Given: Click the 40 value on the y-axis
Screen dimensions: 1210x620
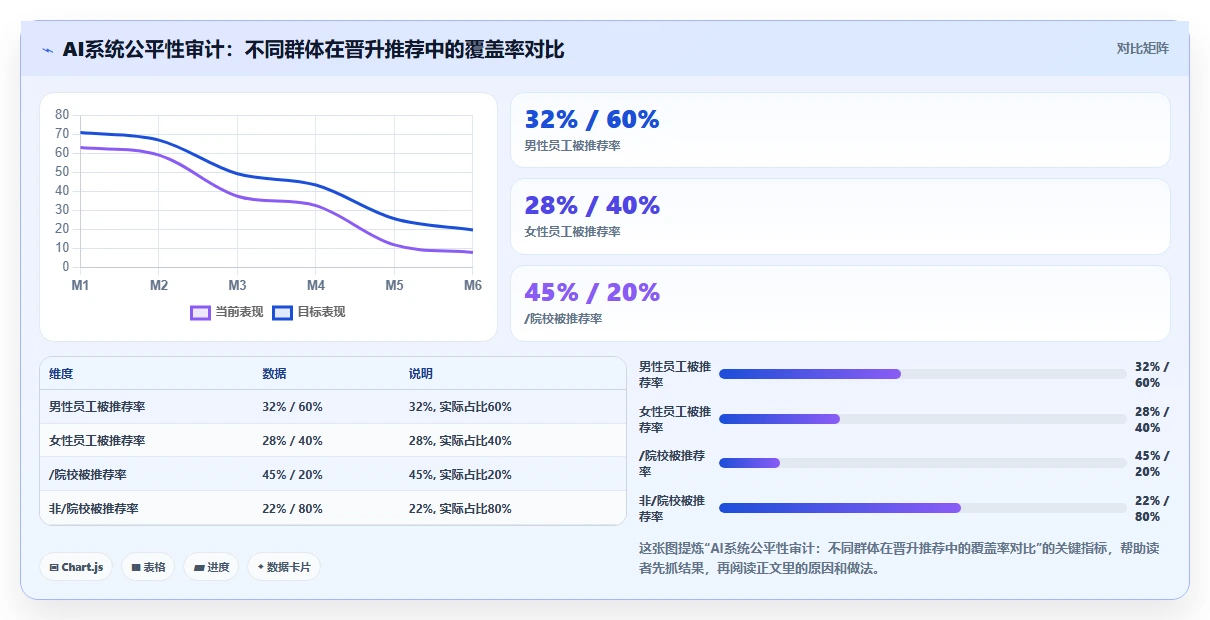Looking at the screenshot, I should click(62, 190).
